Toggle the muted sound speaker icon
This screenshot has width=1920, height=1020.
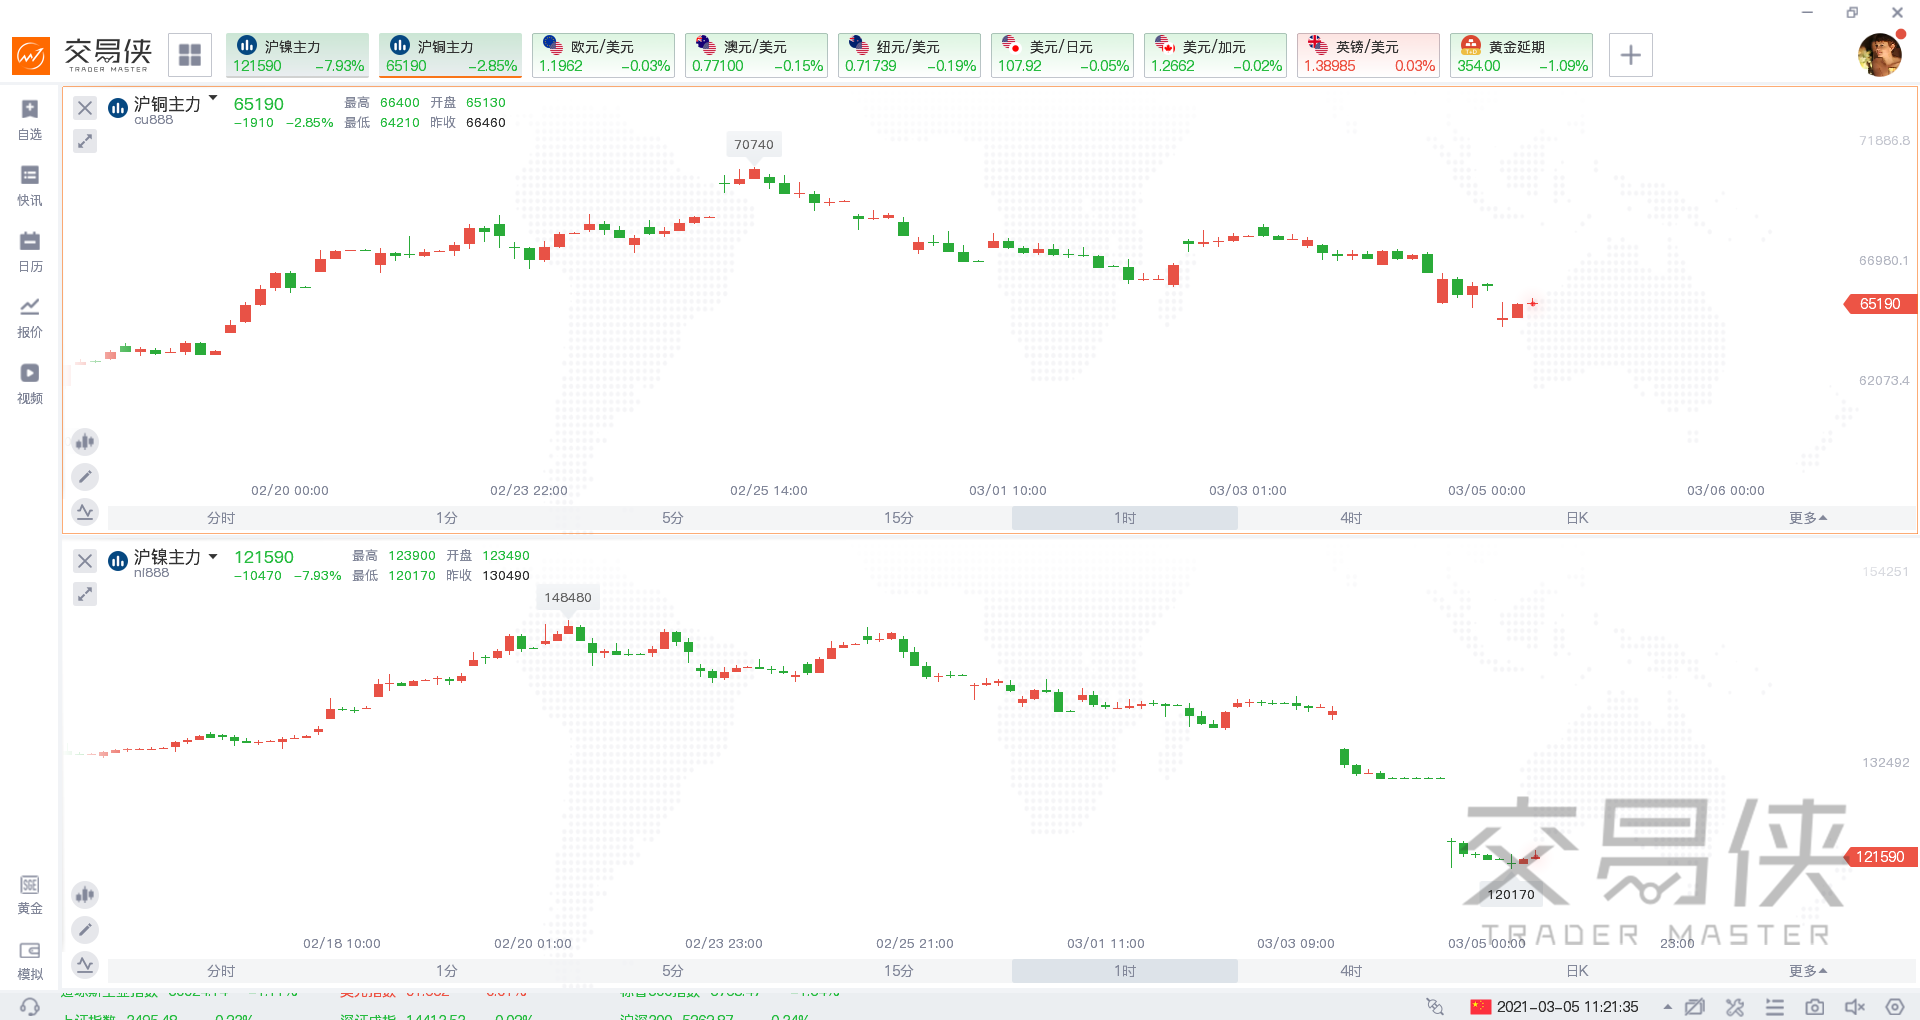pos(1855,1007)
